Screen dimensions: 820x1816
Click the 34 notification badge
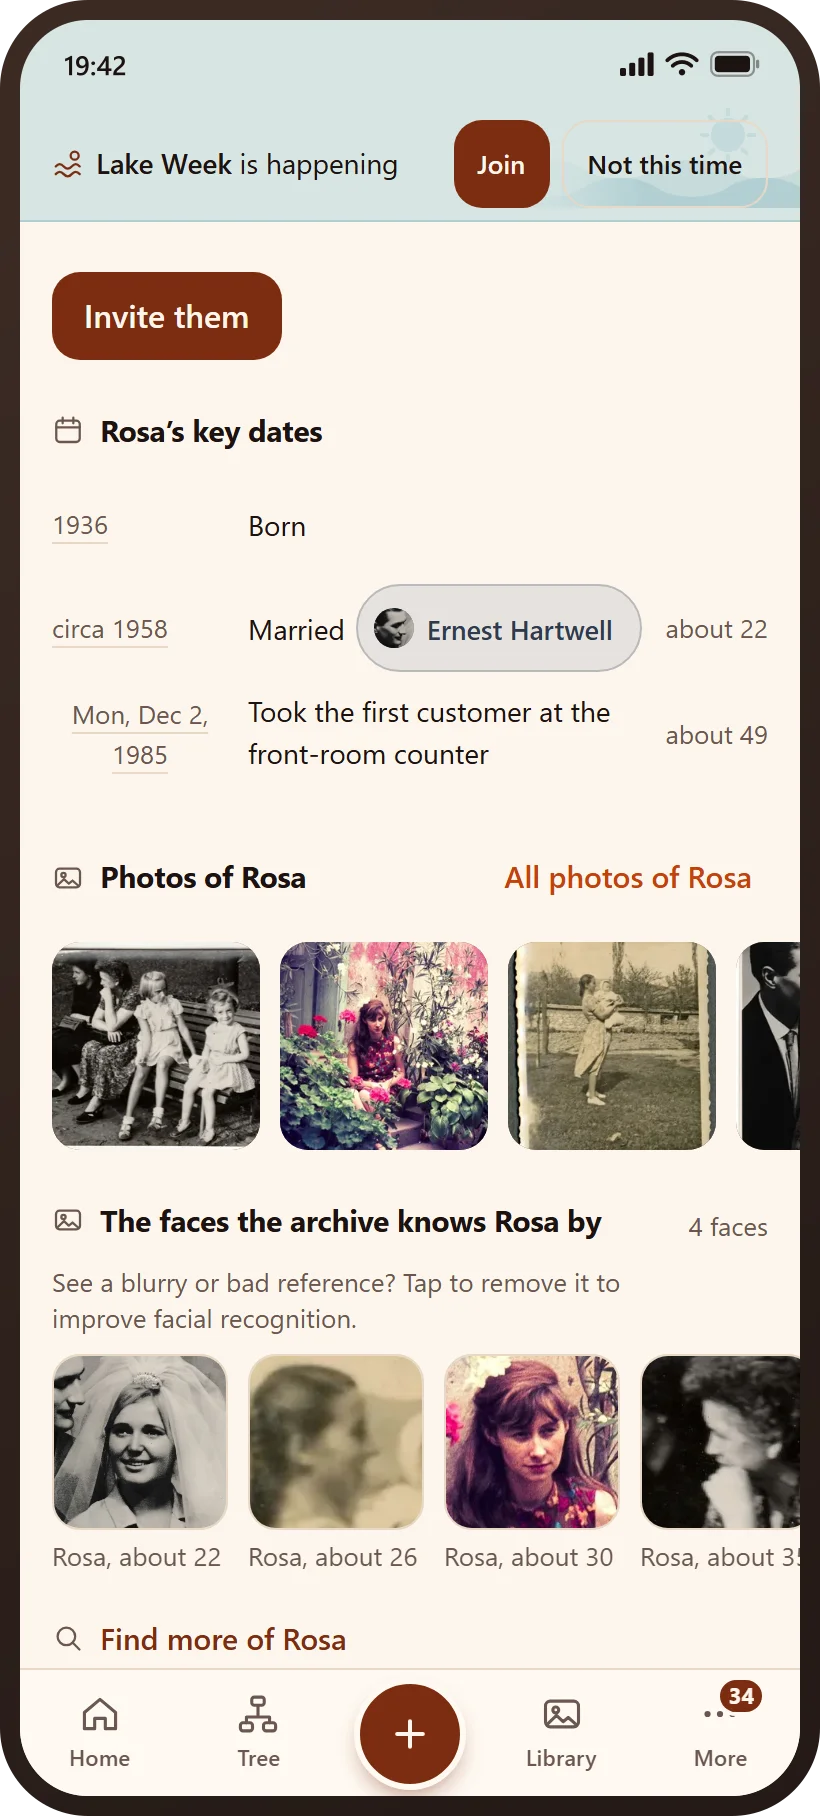point(741,1696)
